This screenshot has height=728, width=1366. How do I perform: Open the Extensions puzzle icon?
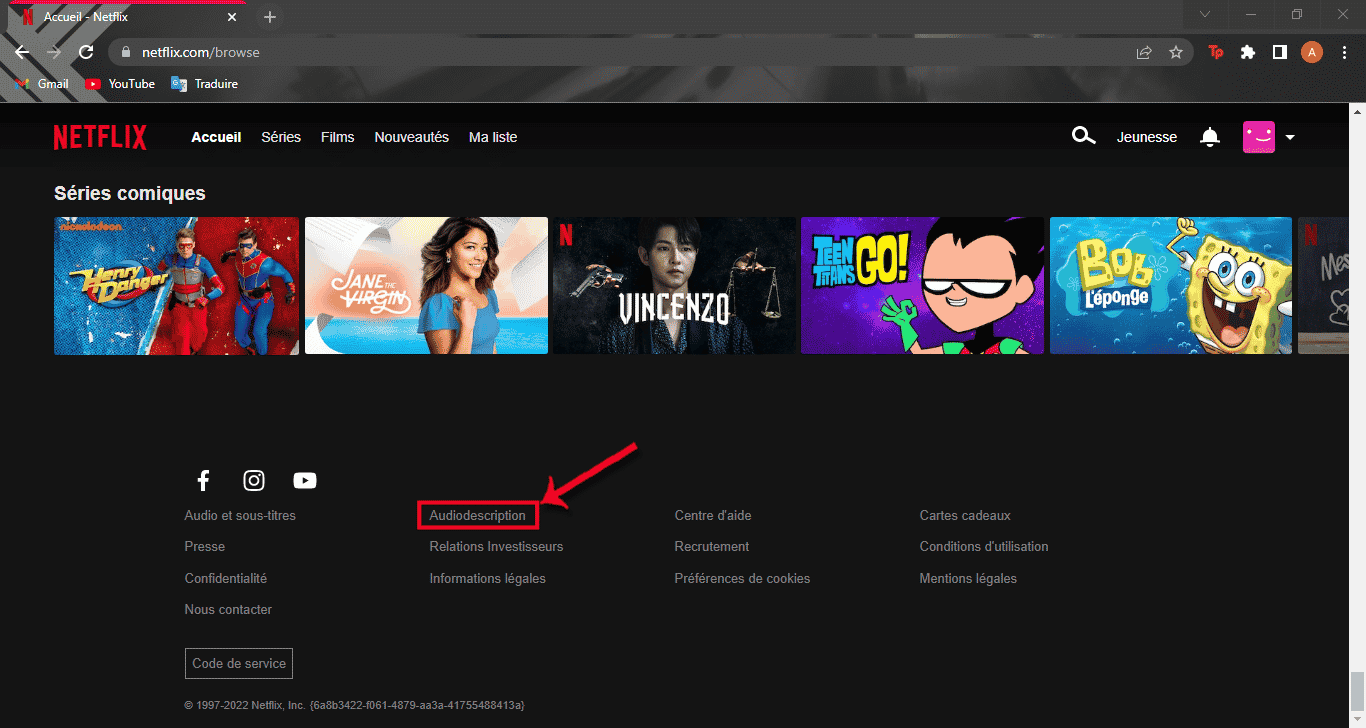pyautogui.click(x=1247, y=52)
